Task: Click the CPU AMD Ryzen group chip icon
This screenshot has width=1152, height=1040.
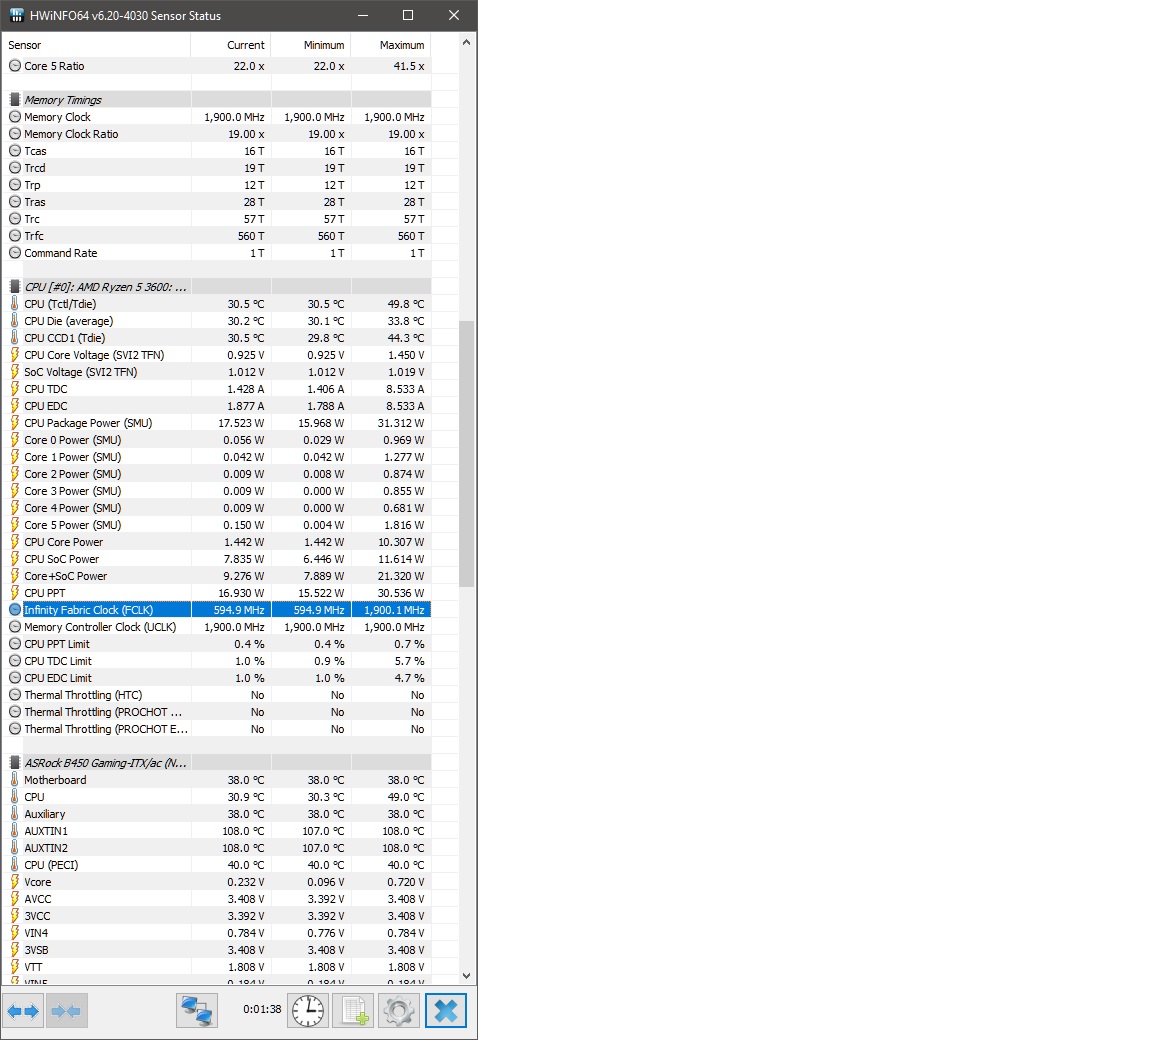Action: click(x=15, y=286)
